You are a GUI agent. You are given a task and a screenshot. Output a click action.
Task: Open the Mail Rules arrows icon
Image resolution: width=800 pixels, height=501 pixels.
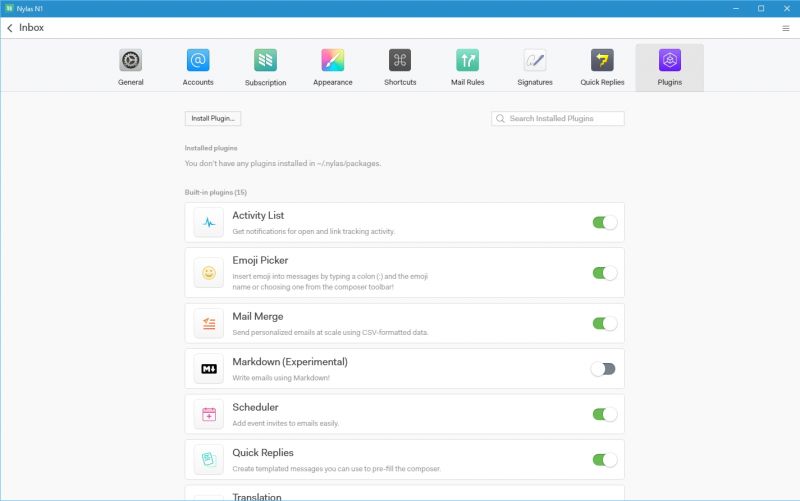467,60
